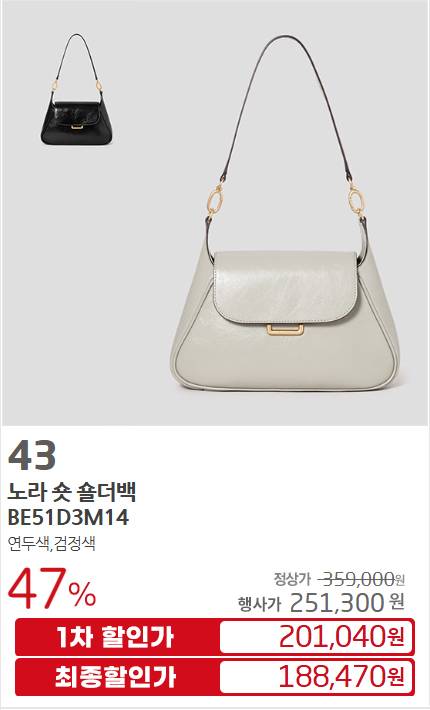430x710 pixels.
Task: Open the 노라 숏 숄더백 product title
Action: (x=72, y=492)
